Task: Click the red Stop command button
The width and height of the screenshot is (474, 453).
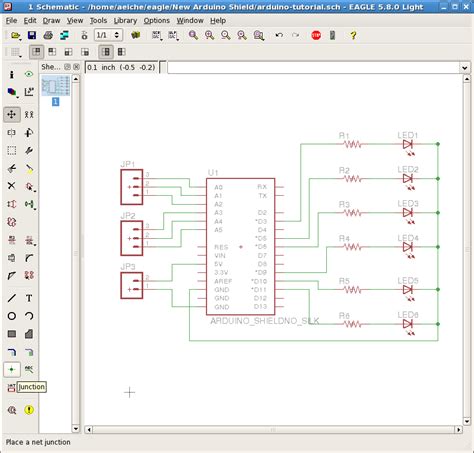Action: point(316,35)
